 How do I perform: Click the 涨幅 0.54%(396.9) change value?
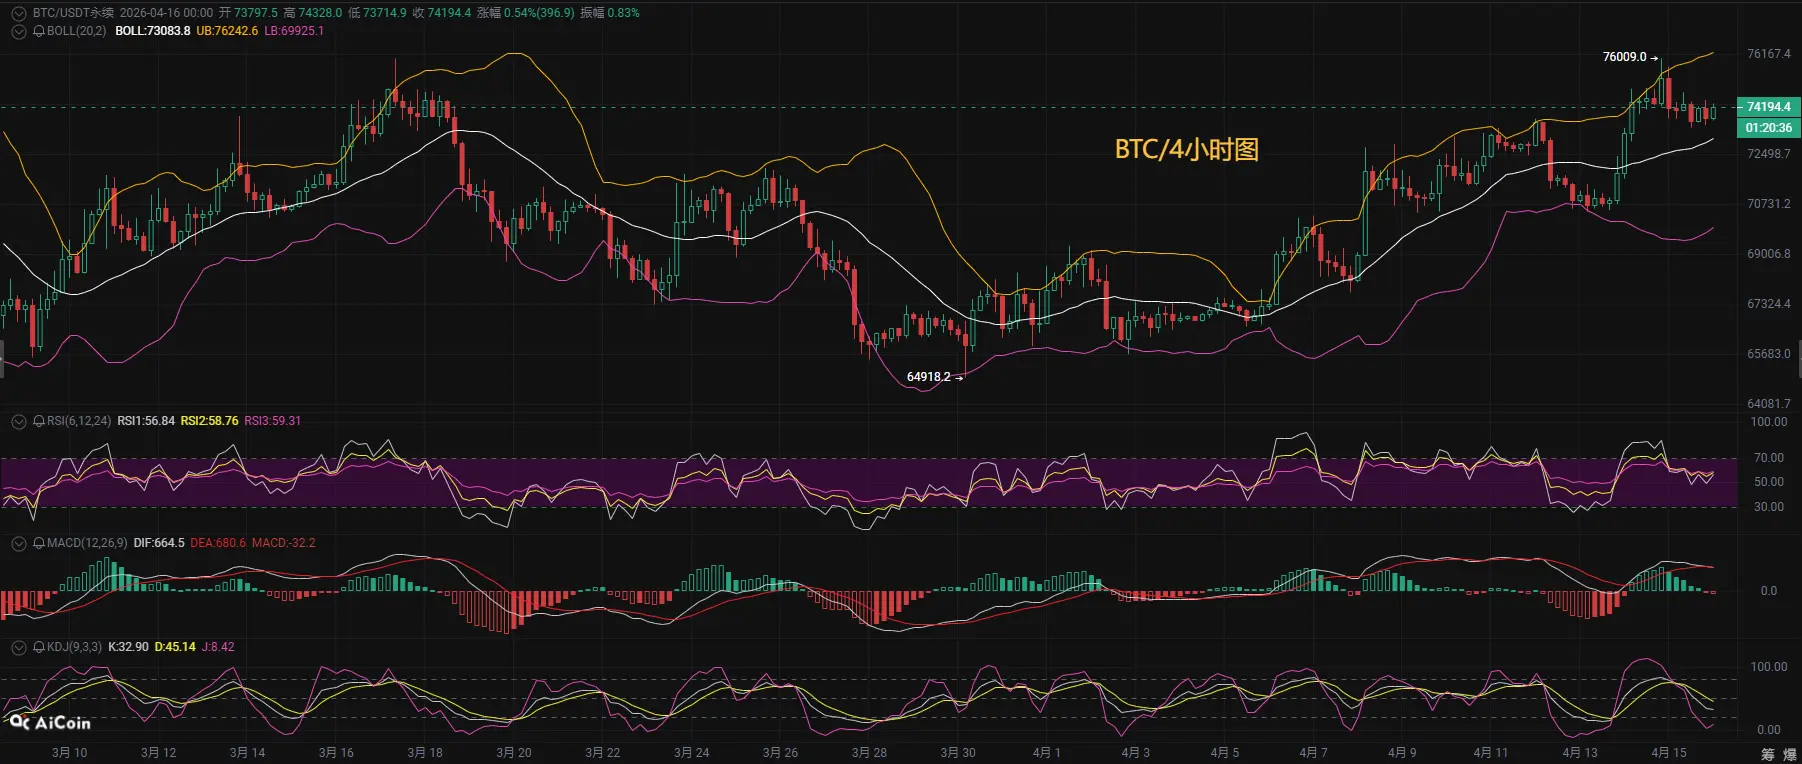pyautogui.click(x=526, y=13)
